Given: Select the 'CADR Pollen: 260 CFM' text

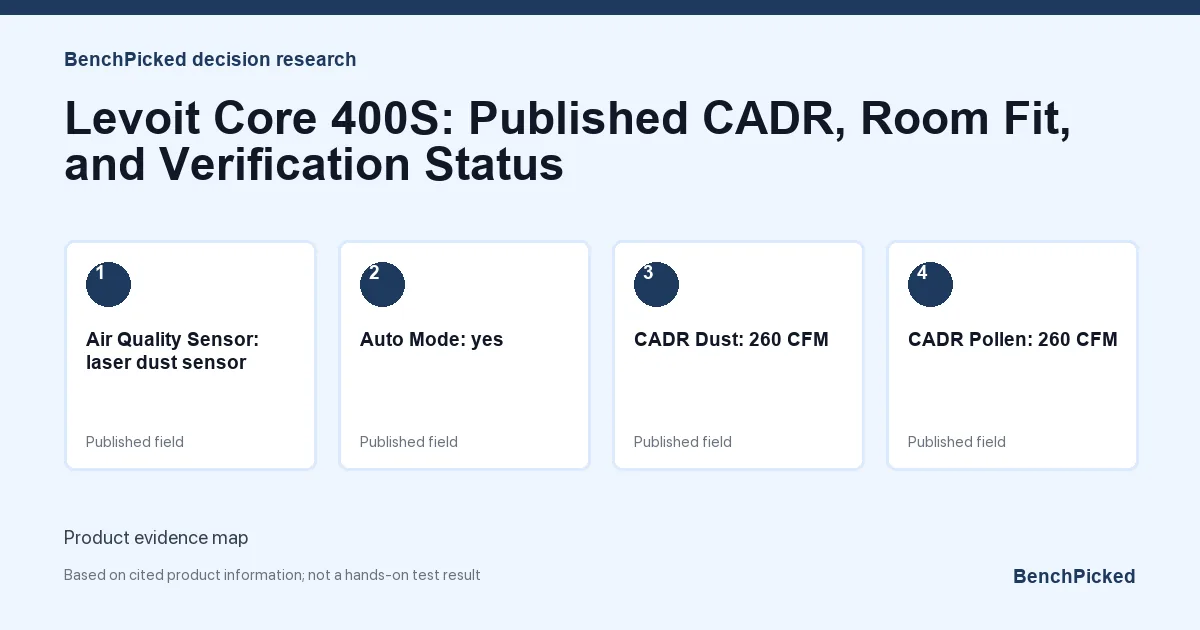Looking at the screenshot, I should [x=1012, y=340].
